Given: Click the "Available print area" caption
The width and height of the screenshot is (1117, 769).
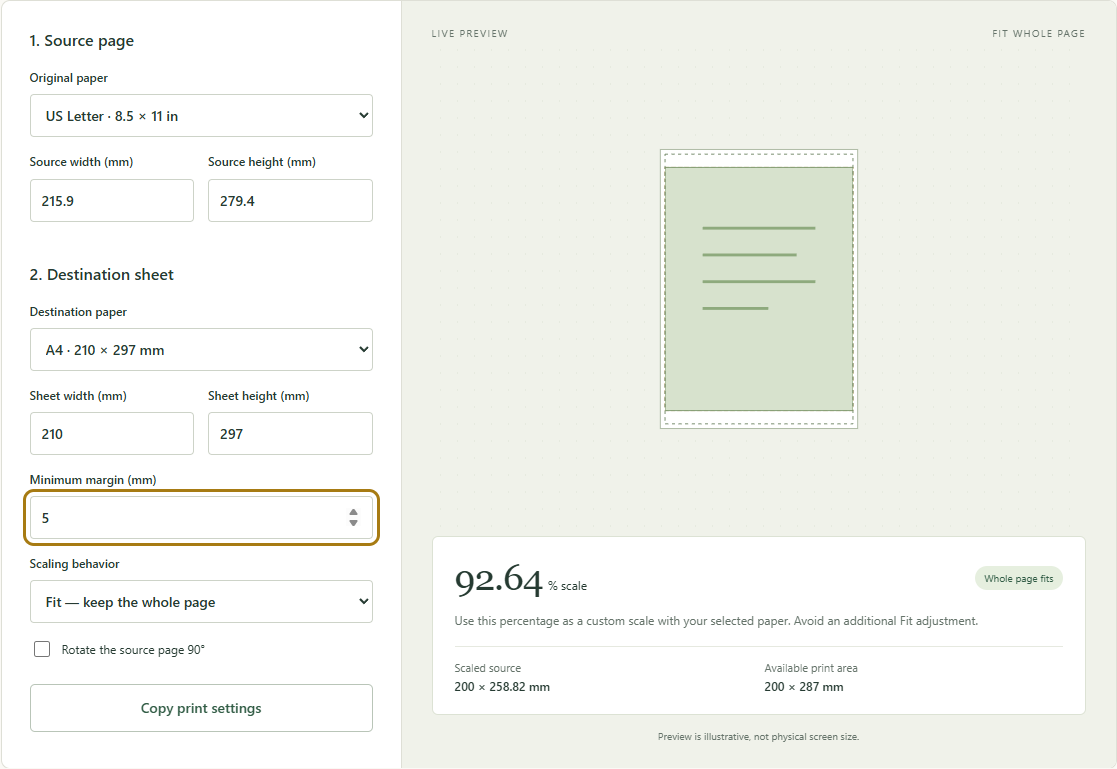Looking at the screenshot, I should click(x=811, y=669).
